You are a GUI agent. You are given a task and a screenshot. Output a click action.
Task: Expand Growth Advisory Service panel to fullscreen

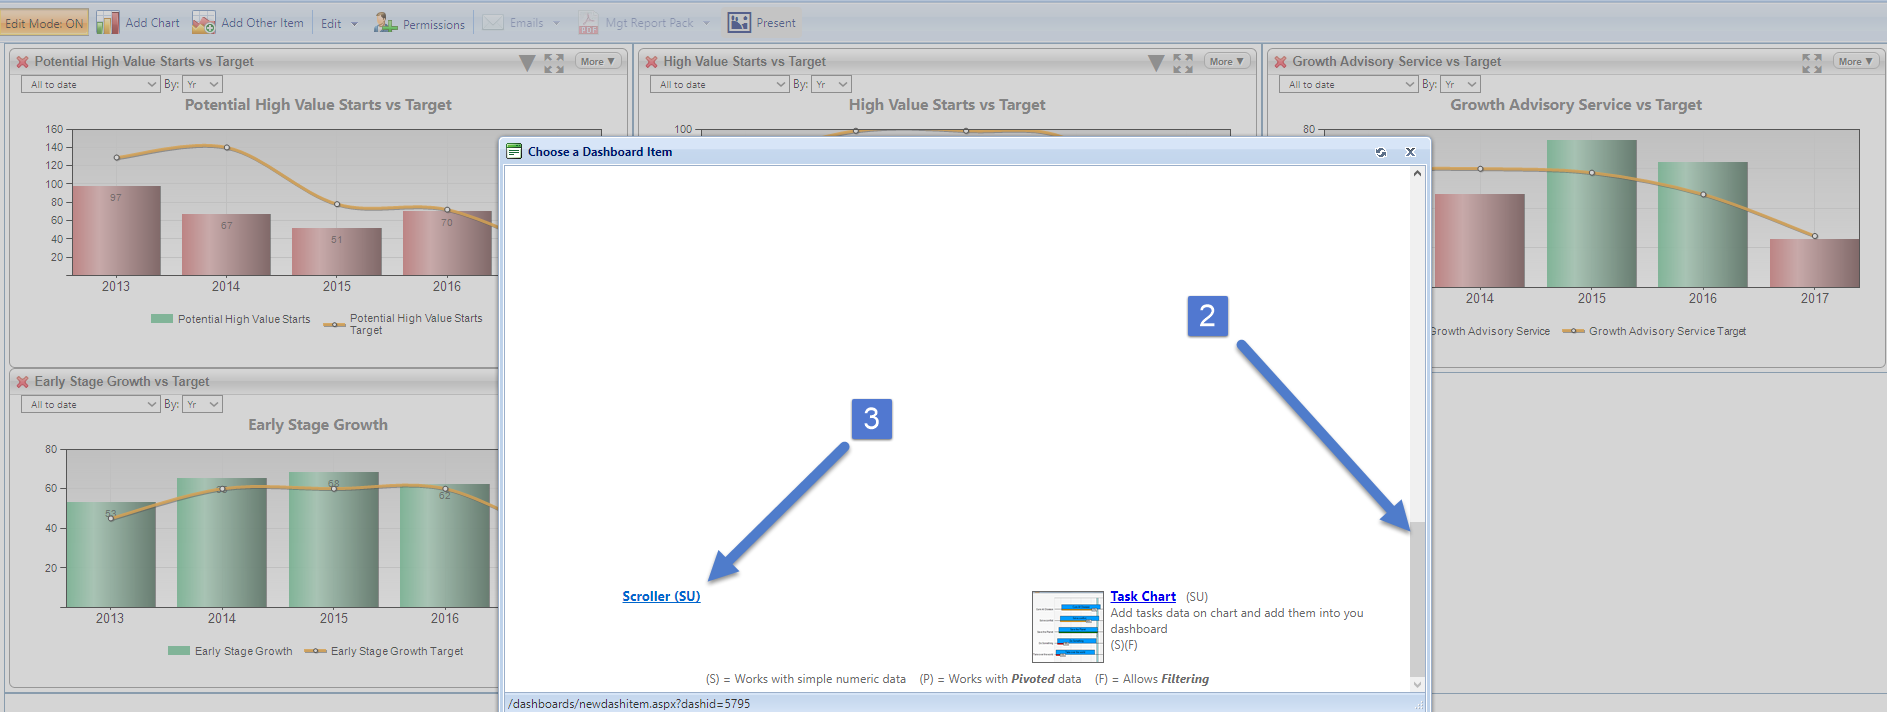click(x=1812, y=63)
